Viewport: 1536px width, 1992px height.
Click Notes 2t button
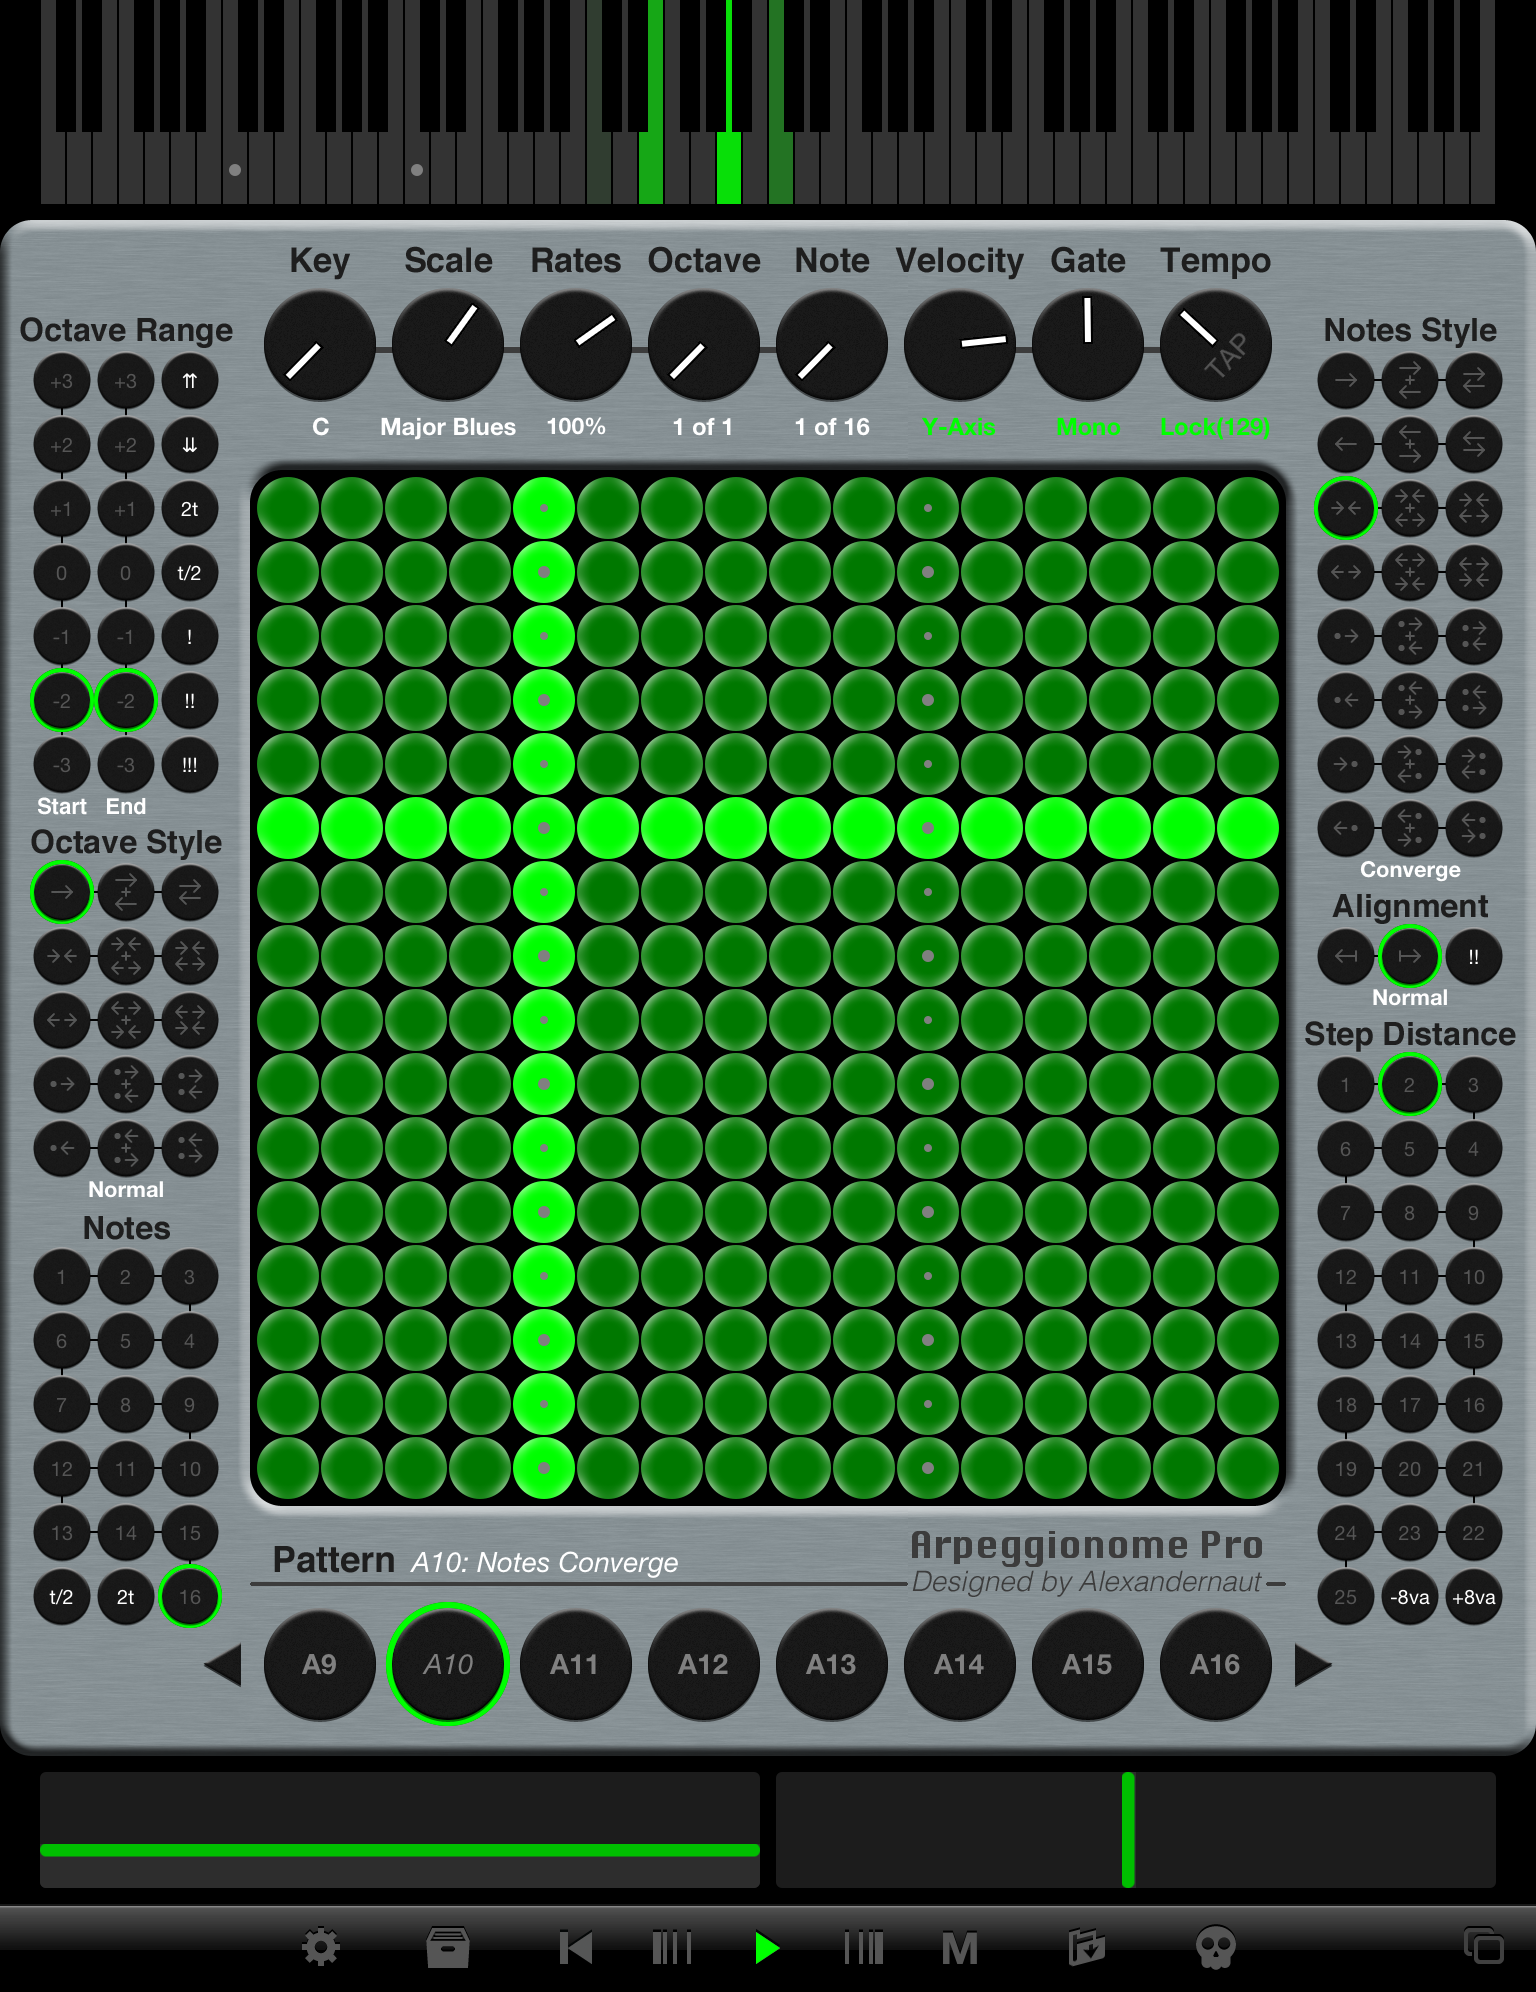click(x=125, y=1597)
